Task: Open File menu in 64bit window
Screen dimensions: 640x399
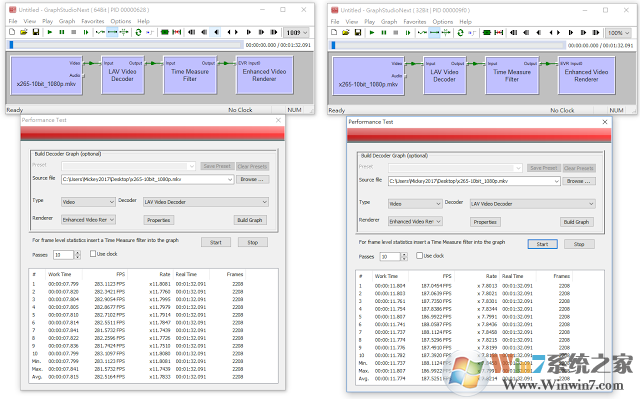Action: point(13,21)
